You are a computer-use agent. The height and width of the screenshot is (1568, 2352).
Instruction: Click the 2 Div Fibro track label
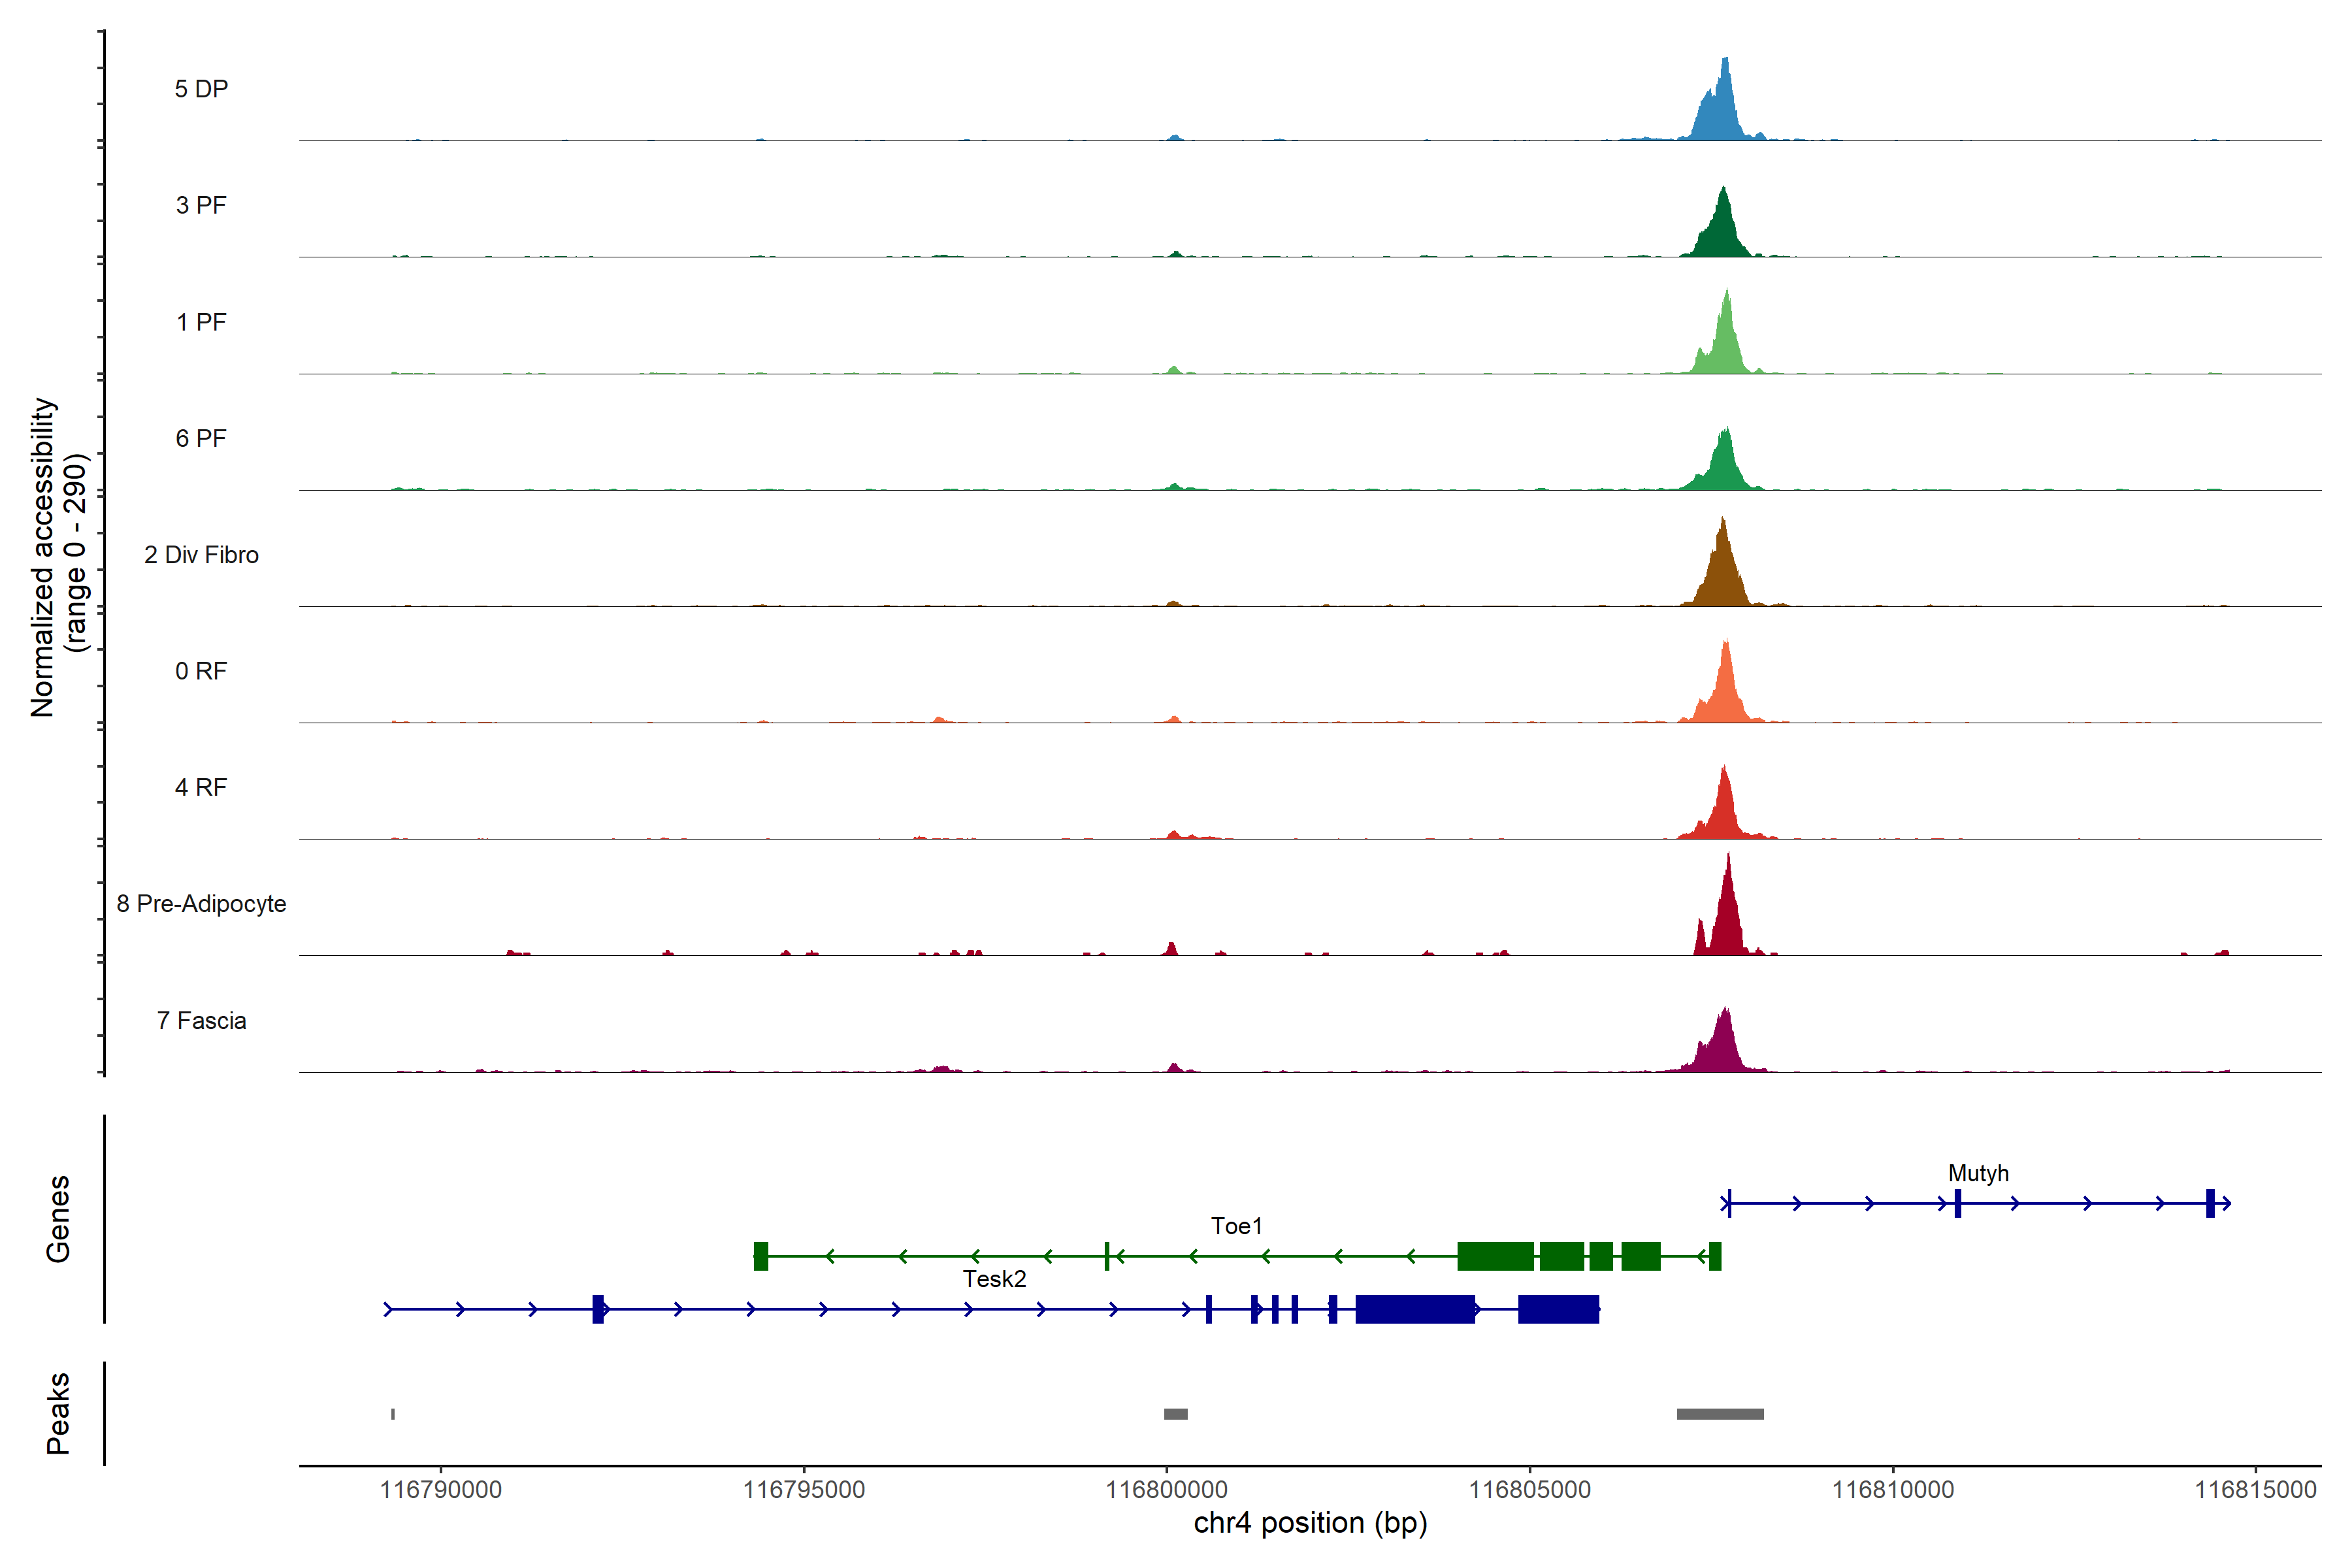coord(201,555)
